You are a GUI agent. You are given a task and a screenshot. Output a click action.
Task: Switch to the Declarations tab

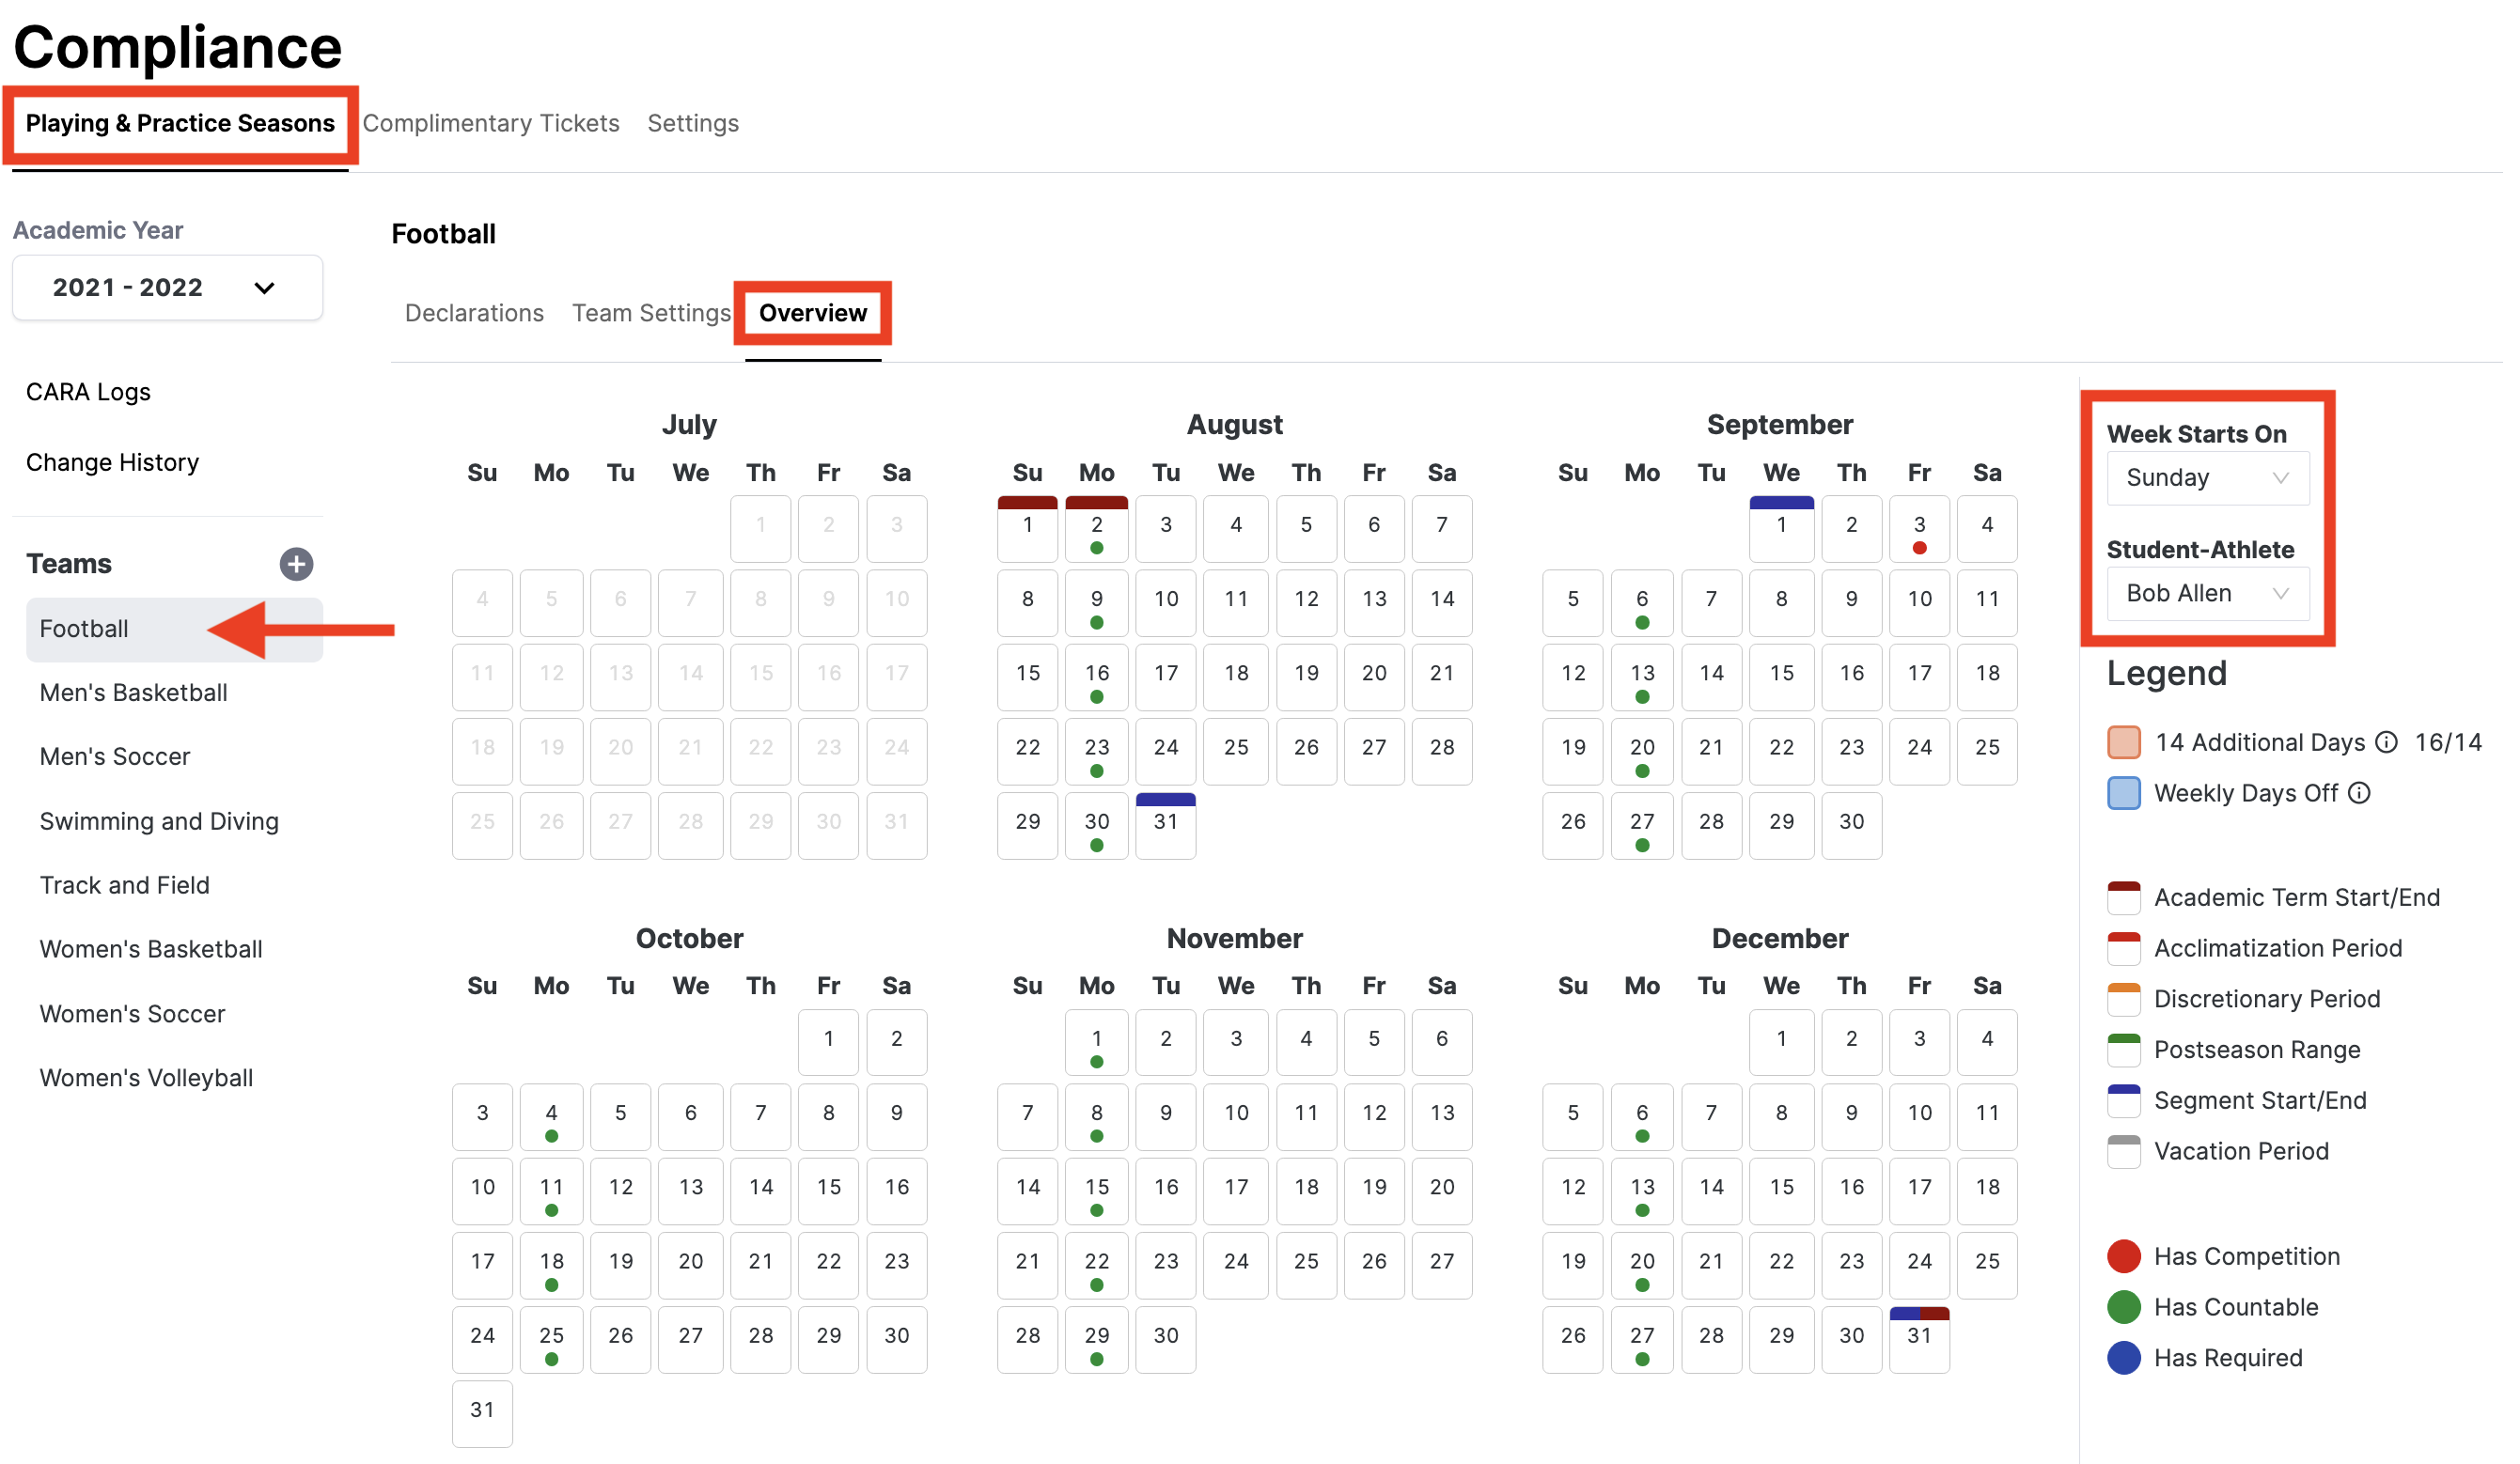[x=473, y=313]
